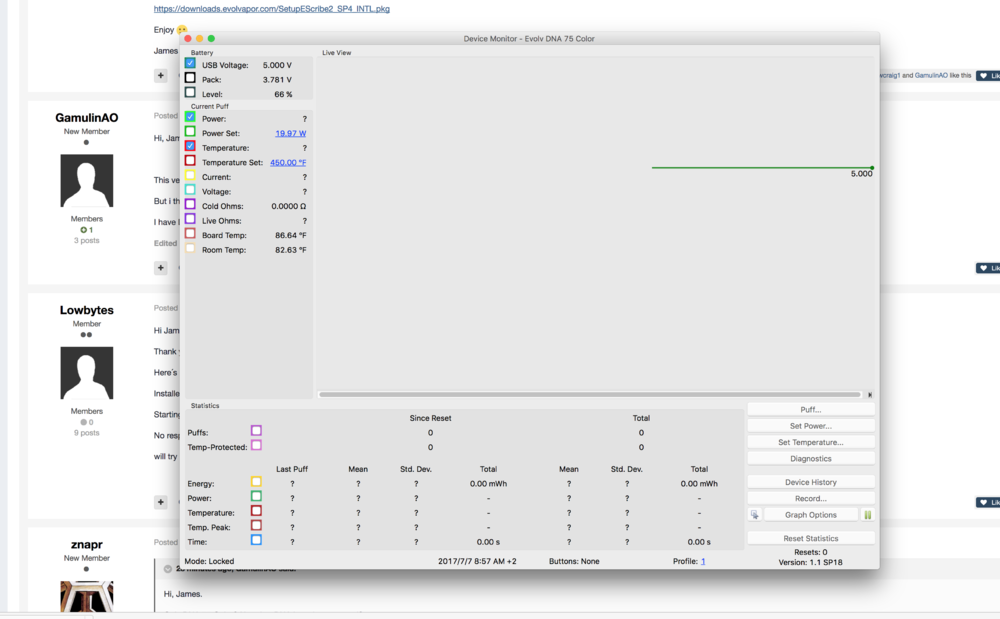Toggle the Board Temp checkbox
1000x619 pixels.
point(190,234)
